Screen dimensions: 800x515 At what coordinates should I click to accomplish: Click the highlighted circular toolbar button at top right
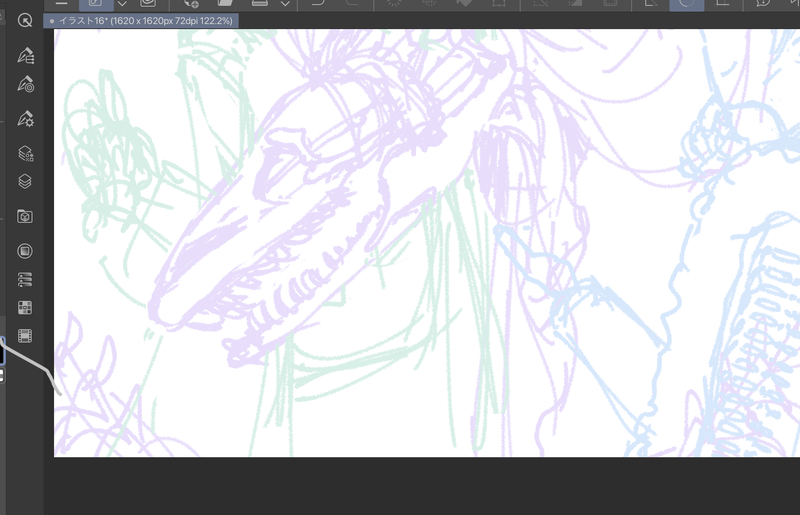687,4
